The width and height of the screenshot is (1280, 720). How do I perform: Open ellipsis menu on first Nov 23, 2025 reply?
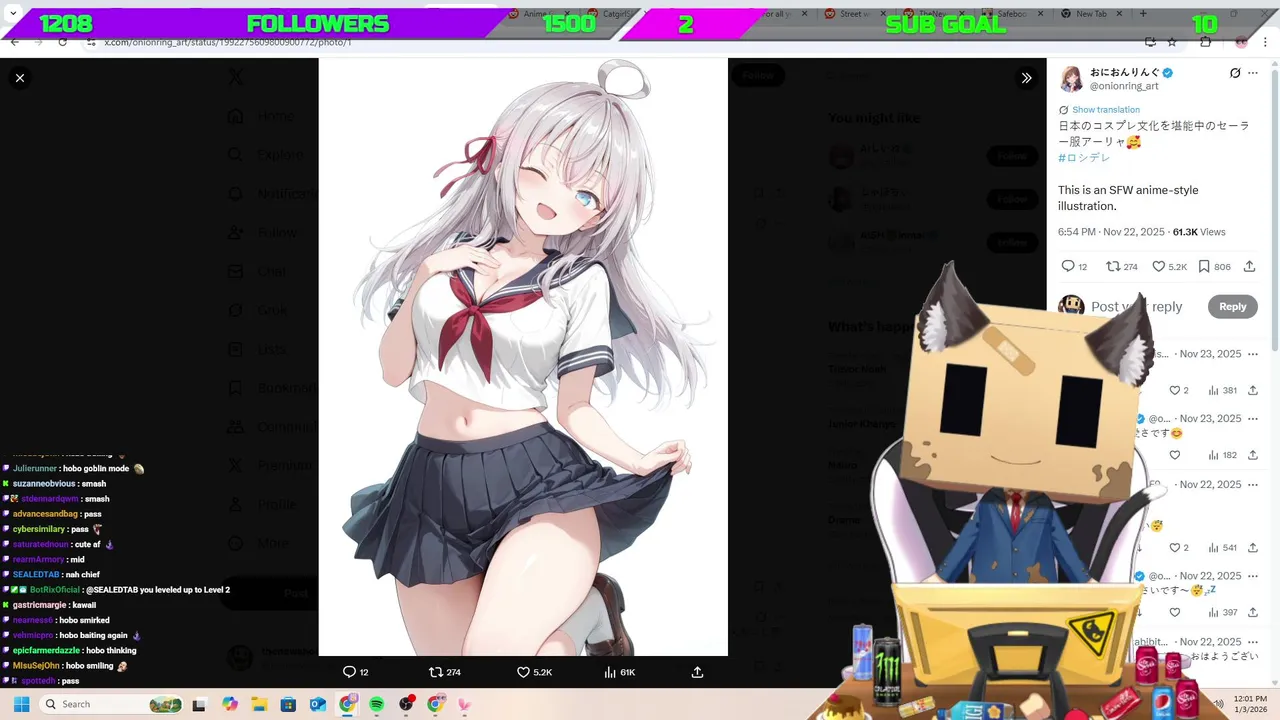(x=1253, y=354)
